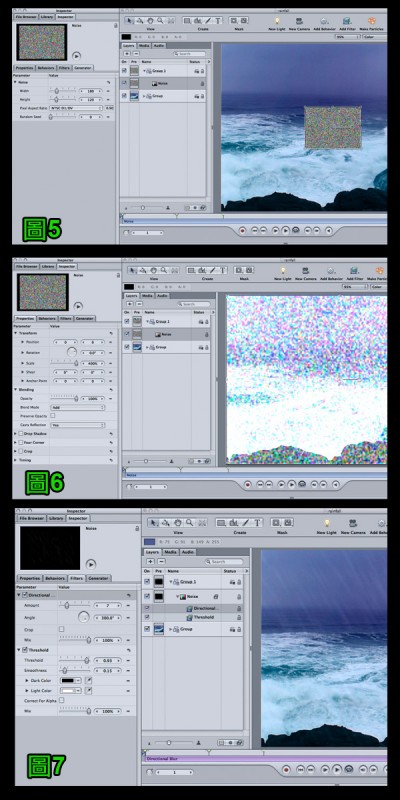Click the Angle dial for Directional Blur
This screenshot has width=400, height=800.
pyautogui.click(x=84, y=617)
